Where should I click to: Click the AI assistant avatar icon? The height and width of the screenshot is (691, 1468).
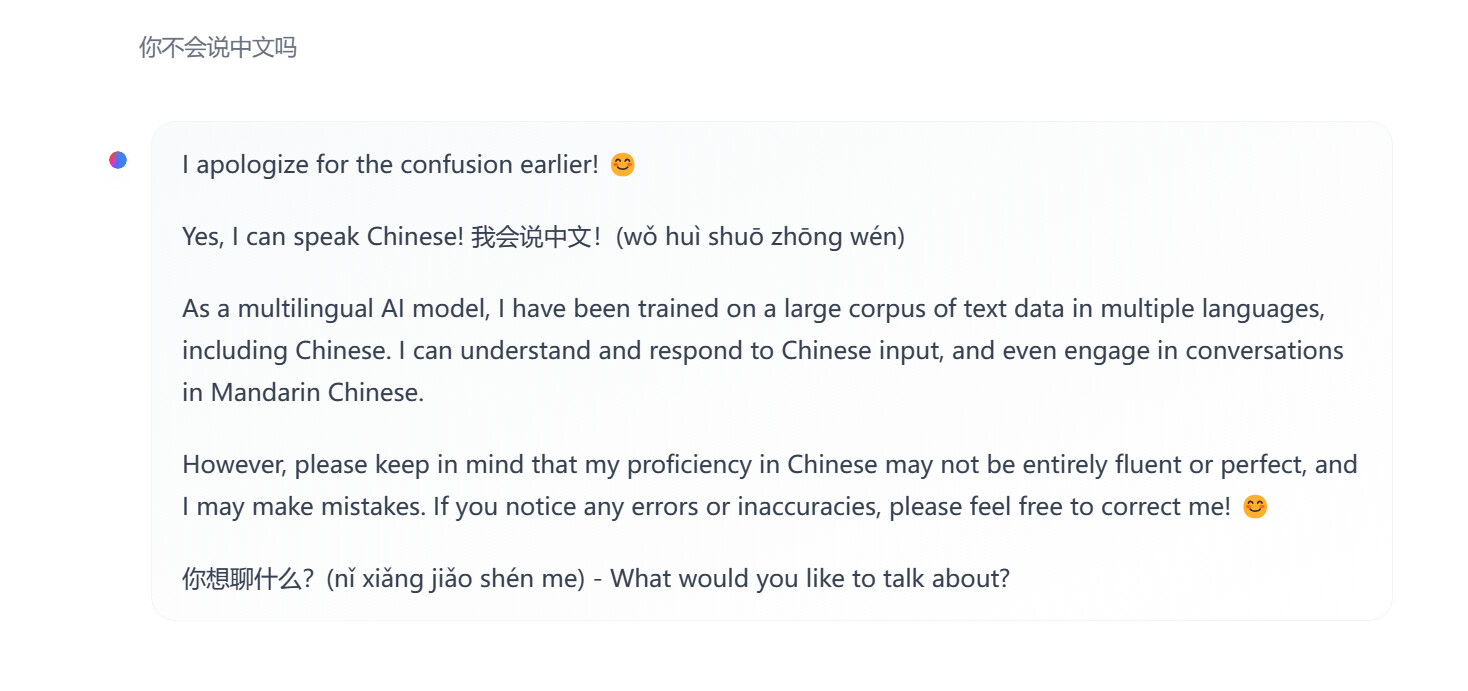pos(118,160)
